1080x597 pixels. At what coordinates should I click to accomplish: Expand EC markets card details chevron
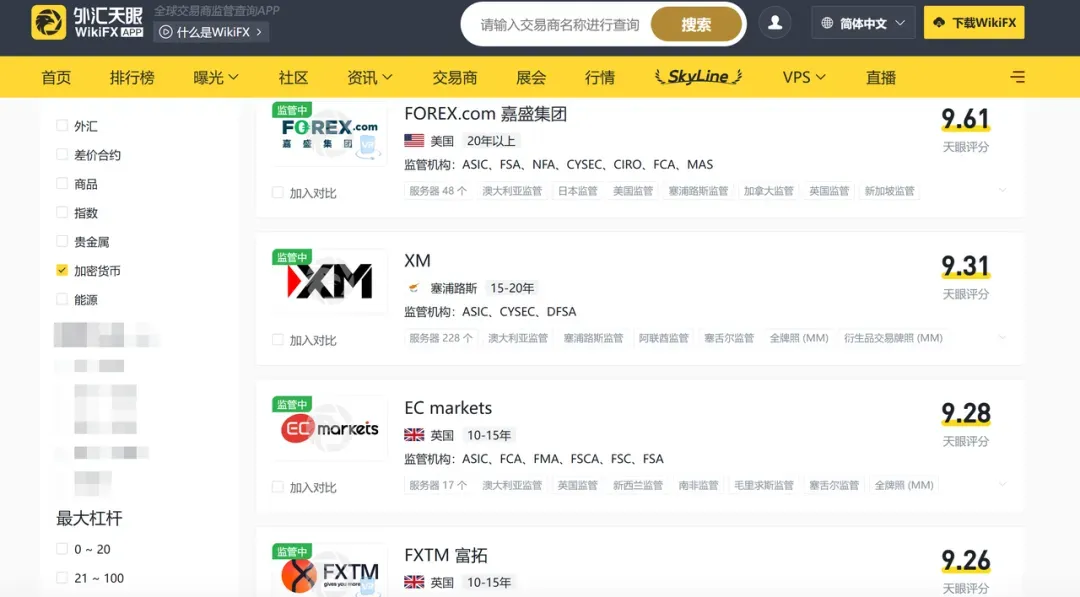[1002, 485]
